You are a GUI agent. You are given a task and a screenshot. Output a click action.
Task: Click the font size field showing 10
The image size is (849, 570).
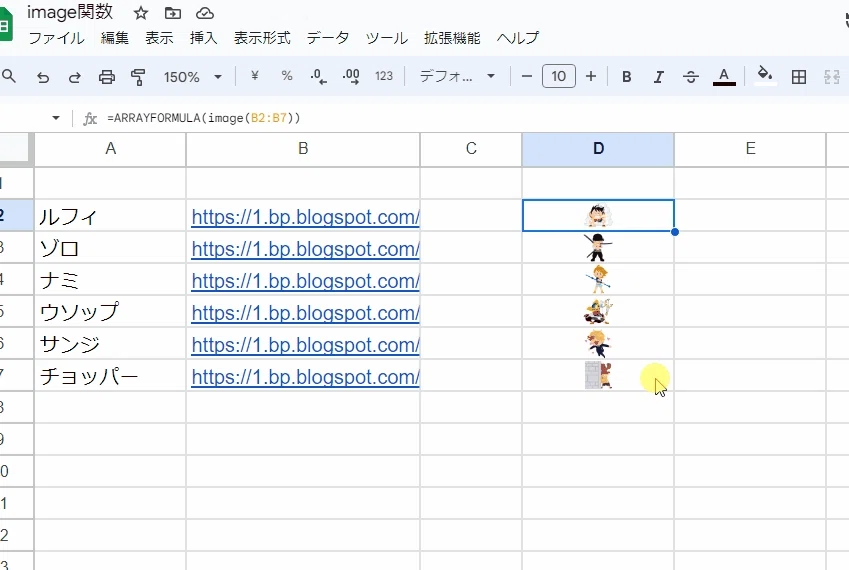point(559,76)
